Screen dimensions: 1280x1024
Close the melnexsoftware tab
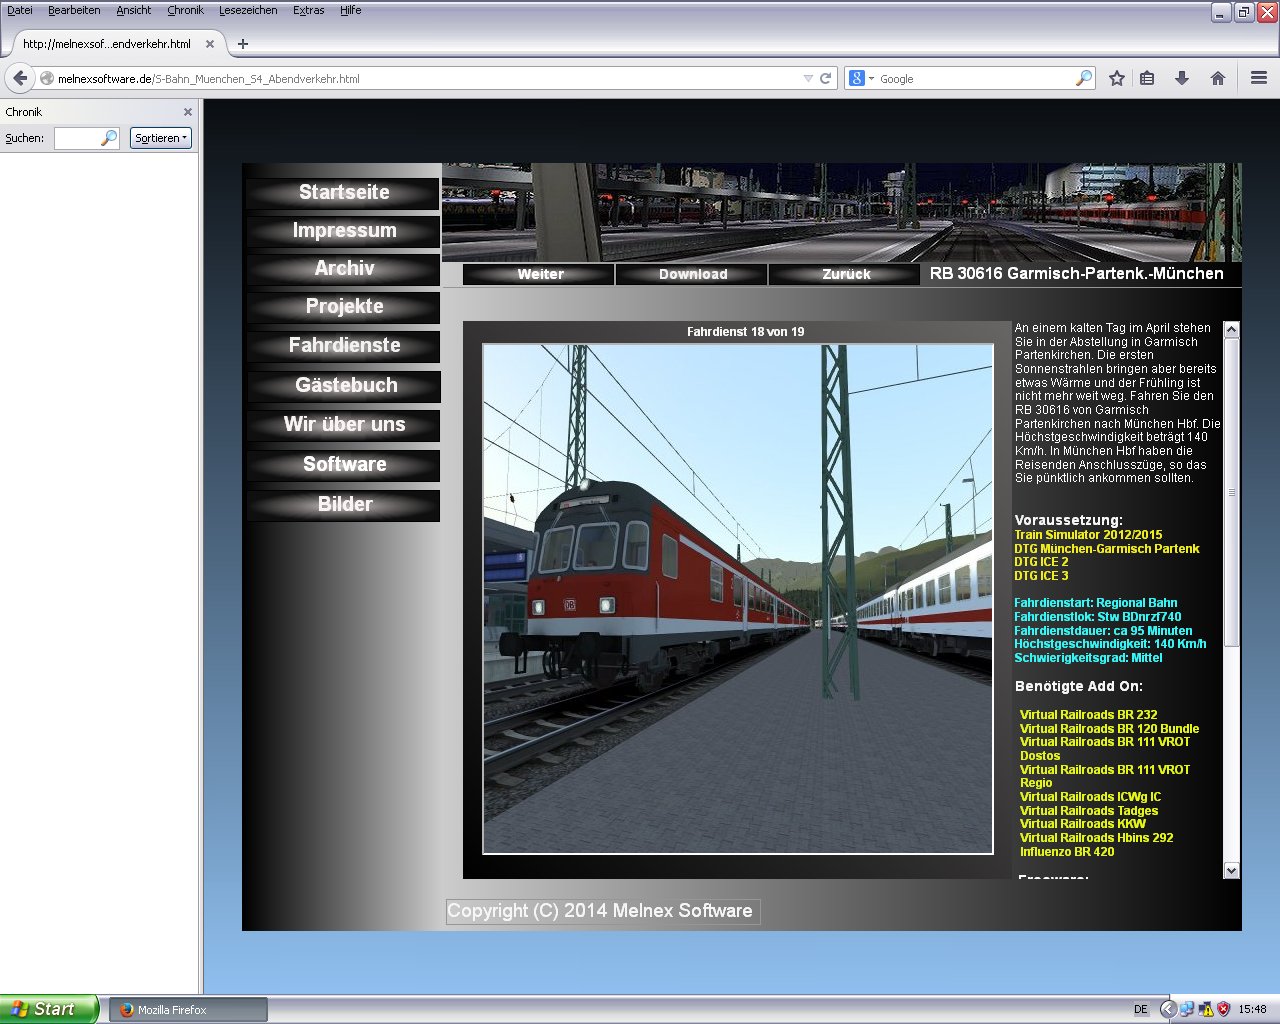coord(210,44)
